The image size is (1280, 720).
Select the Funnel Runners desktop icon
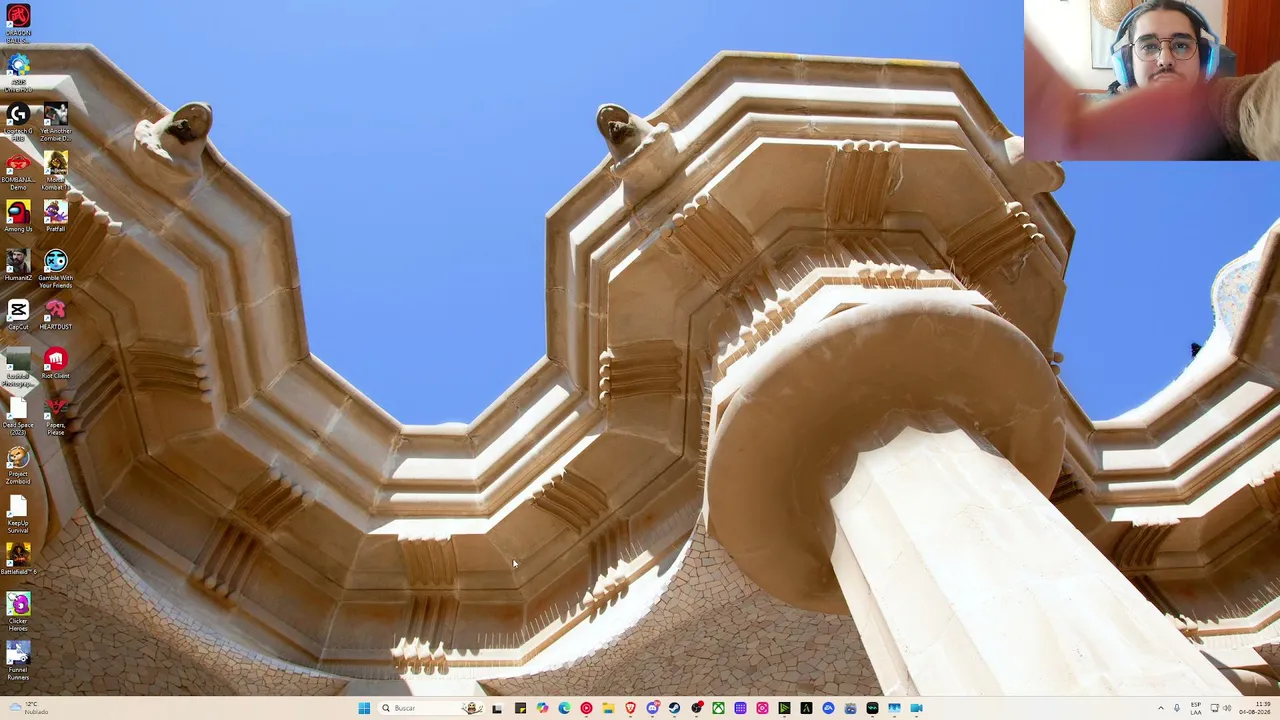(18, 661)
